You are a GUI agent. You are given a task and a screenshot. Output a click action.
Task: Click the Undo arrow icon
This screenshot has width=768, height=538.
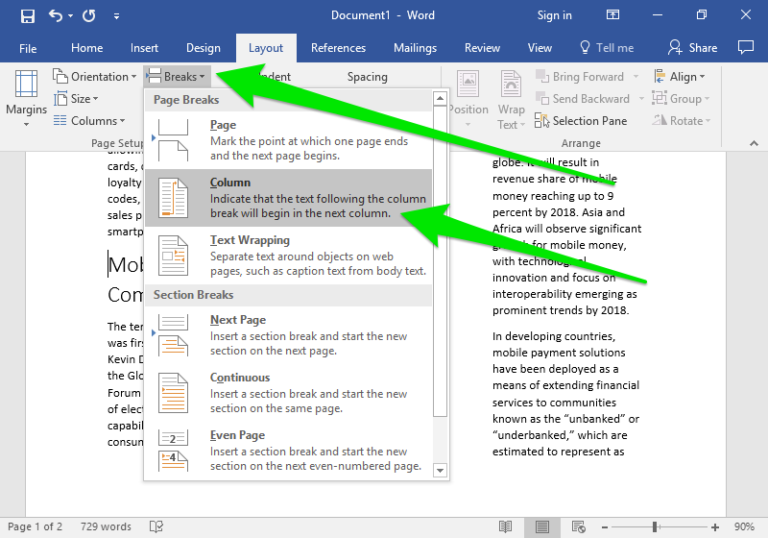pyautogui.click(x=55, y=16)
